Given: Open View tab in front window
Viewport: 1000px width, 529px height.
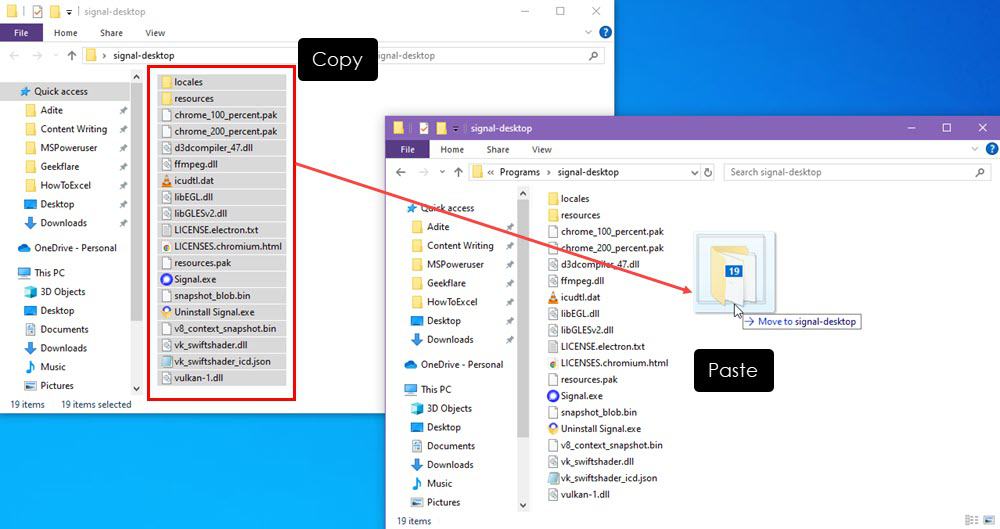Looking at the screenshot, I should click(x=541, y=149).
